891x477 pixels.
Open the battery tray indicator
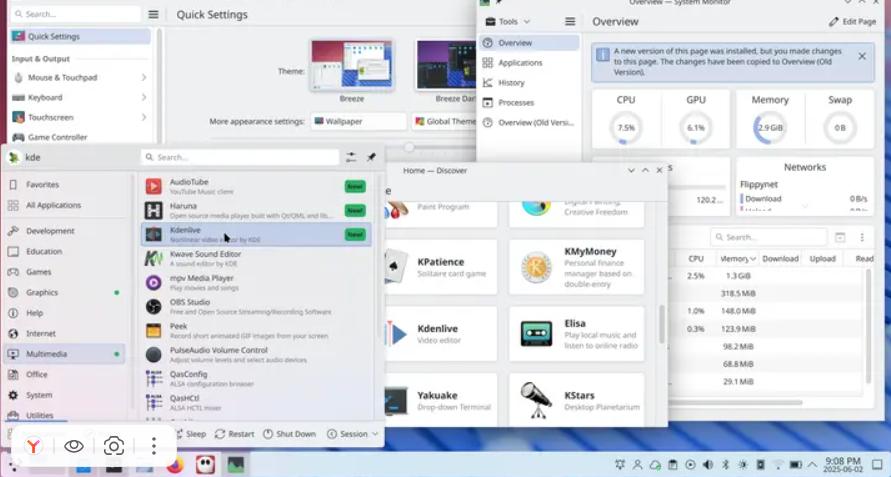[x=796, y=465]
